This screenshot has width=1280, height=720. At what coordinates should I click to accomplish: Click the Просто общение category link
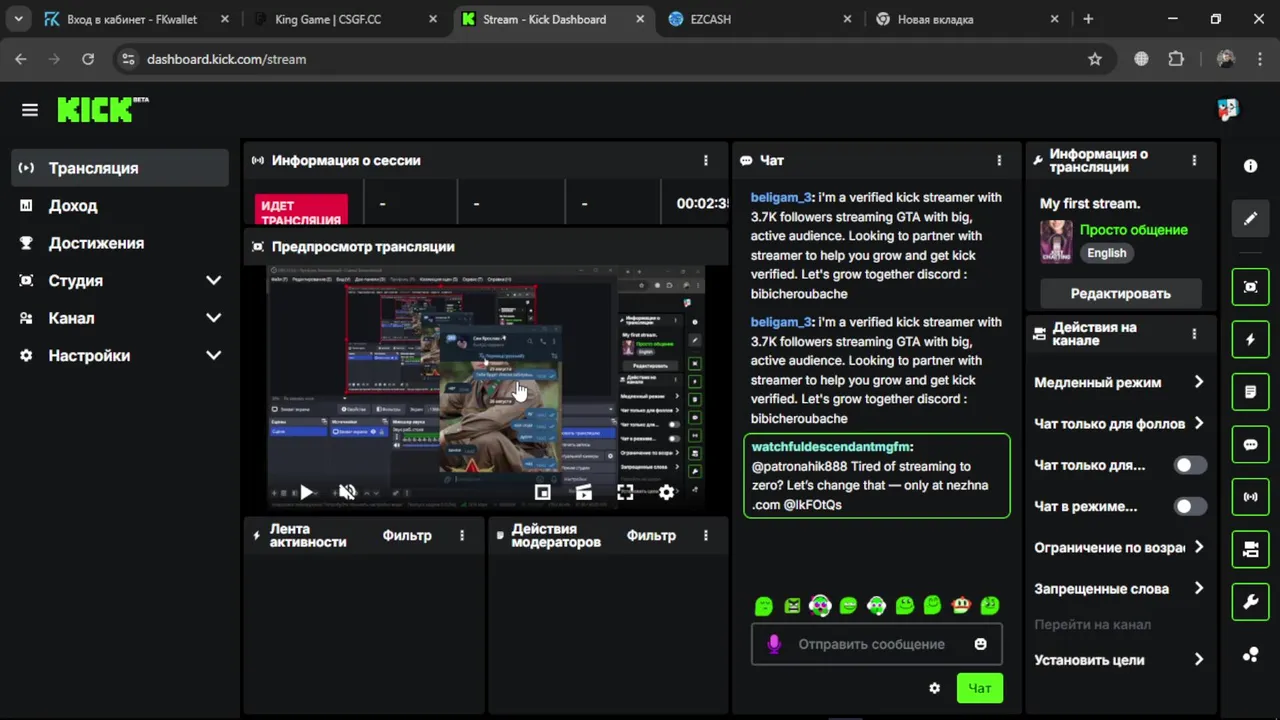pyautogui.click(x=1133, y=230)
